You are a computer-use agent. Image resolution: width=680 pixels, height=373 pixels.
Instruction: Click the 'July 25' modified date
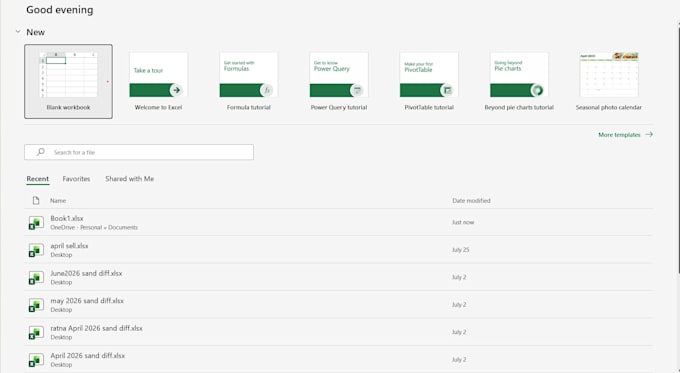[461, 250]
